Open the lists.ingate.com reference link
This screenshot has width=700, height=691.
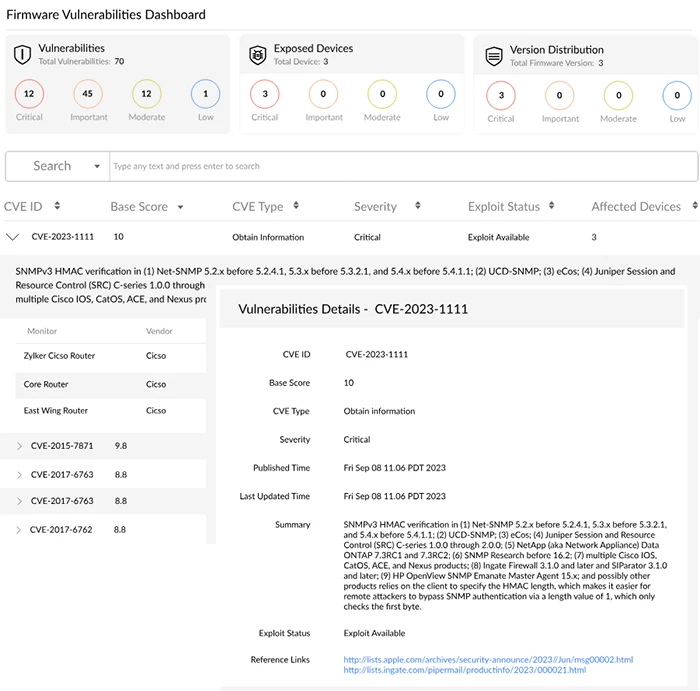(464, 670)
